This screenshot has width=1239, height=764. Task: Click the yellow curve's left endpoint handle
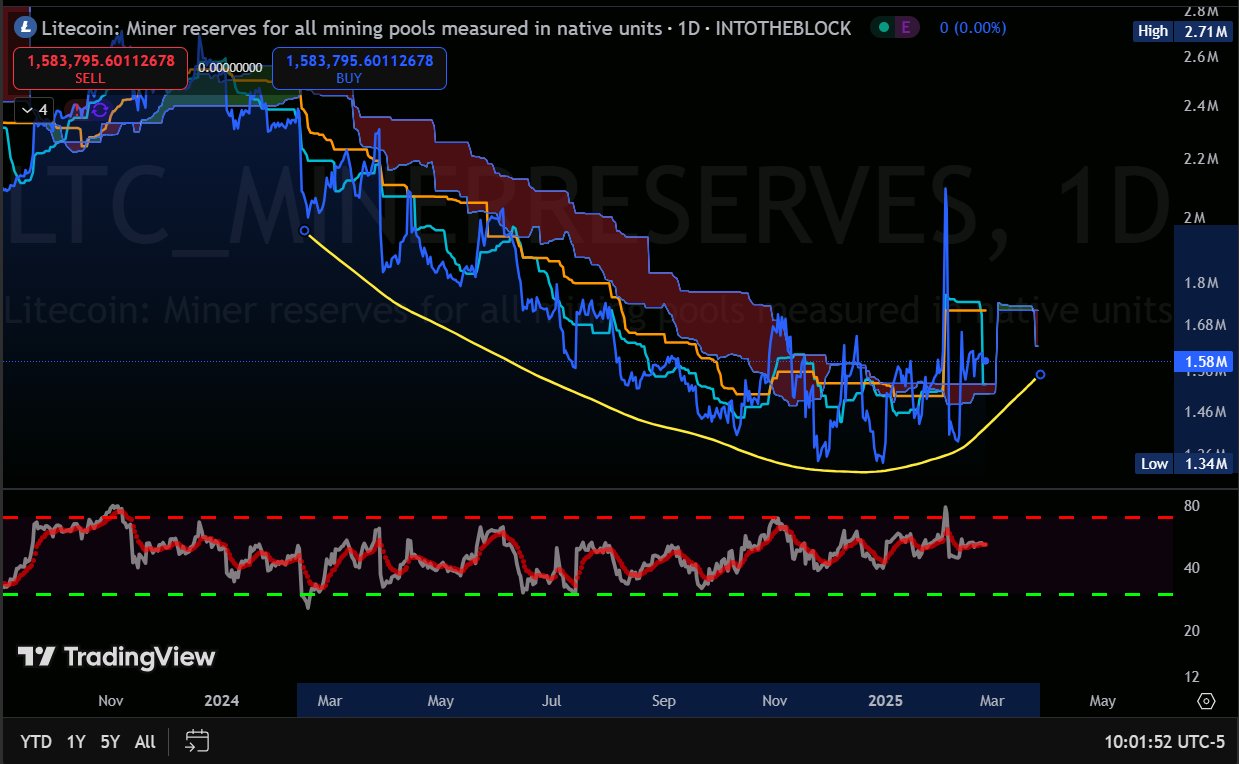(305, 231)
